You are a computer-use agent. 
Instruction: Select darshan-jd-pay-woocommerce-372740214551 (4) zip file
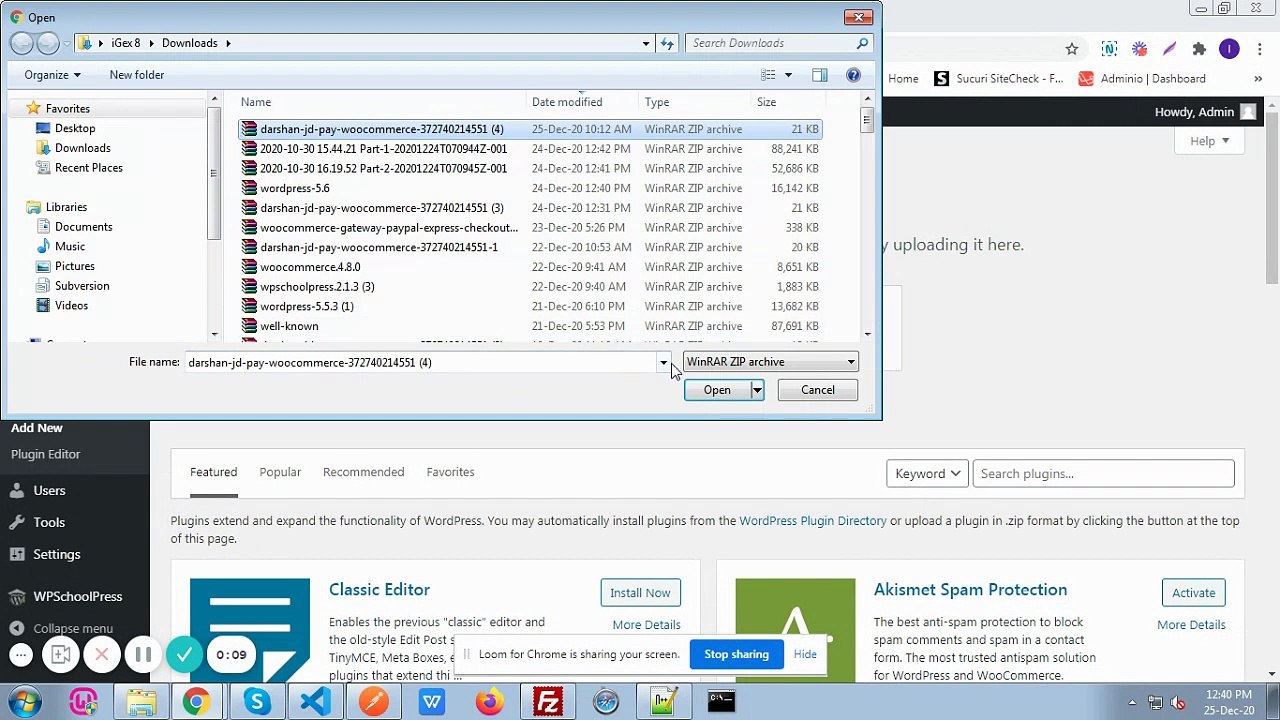(530, 129)
